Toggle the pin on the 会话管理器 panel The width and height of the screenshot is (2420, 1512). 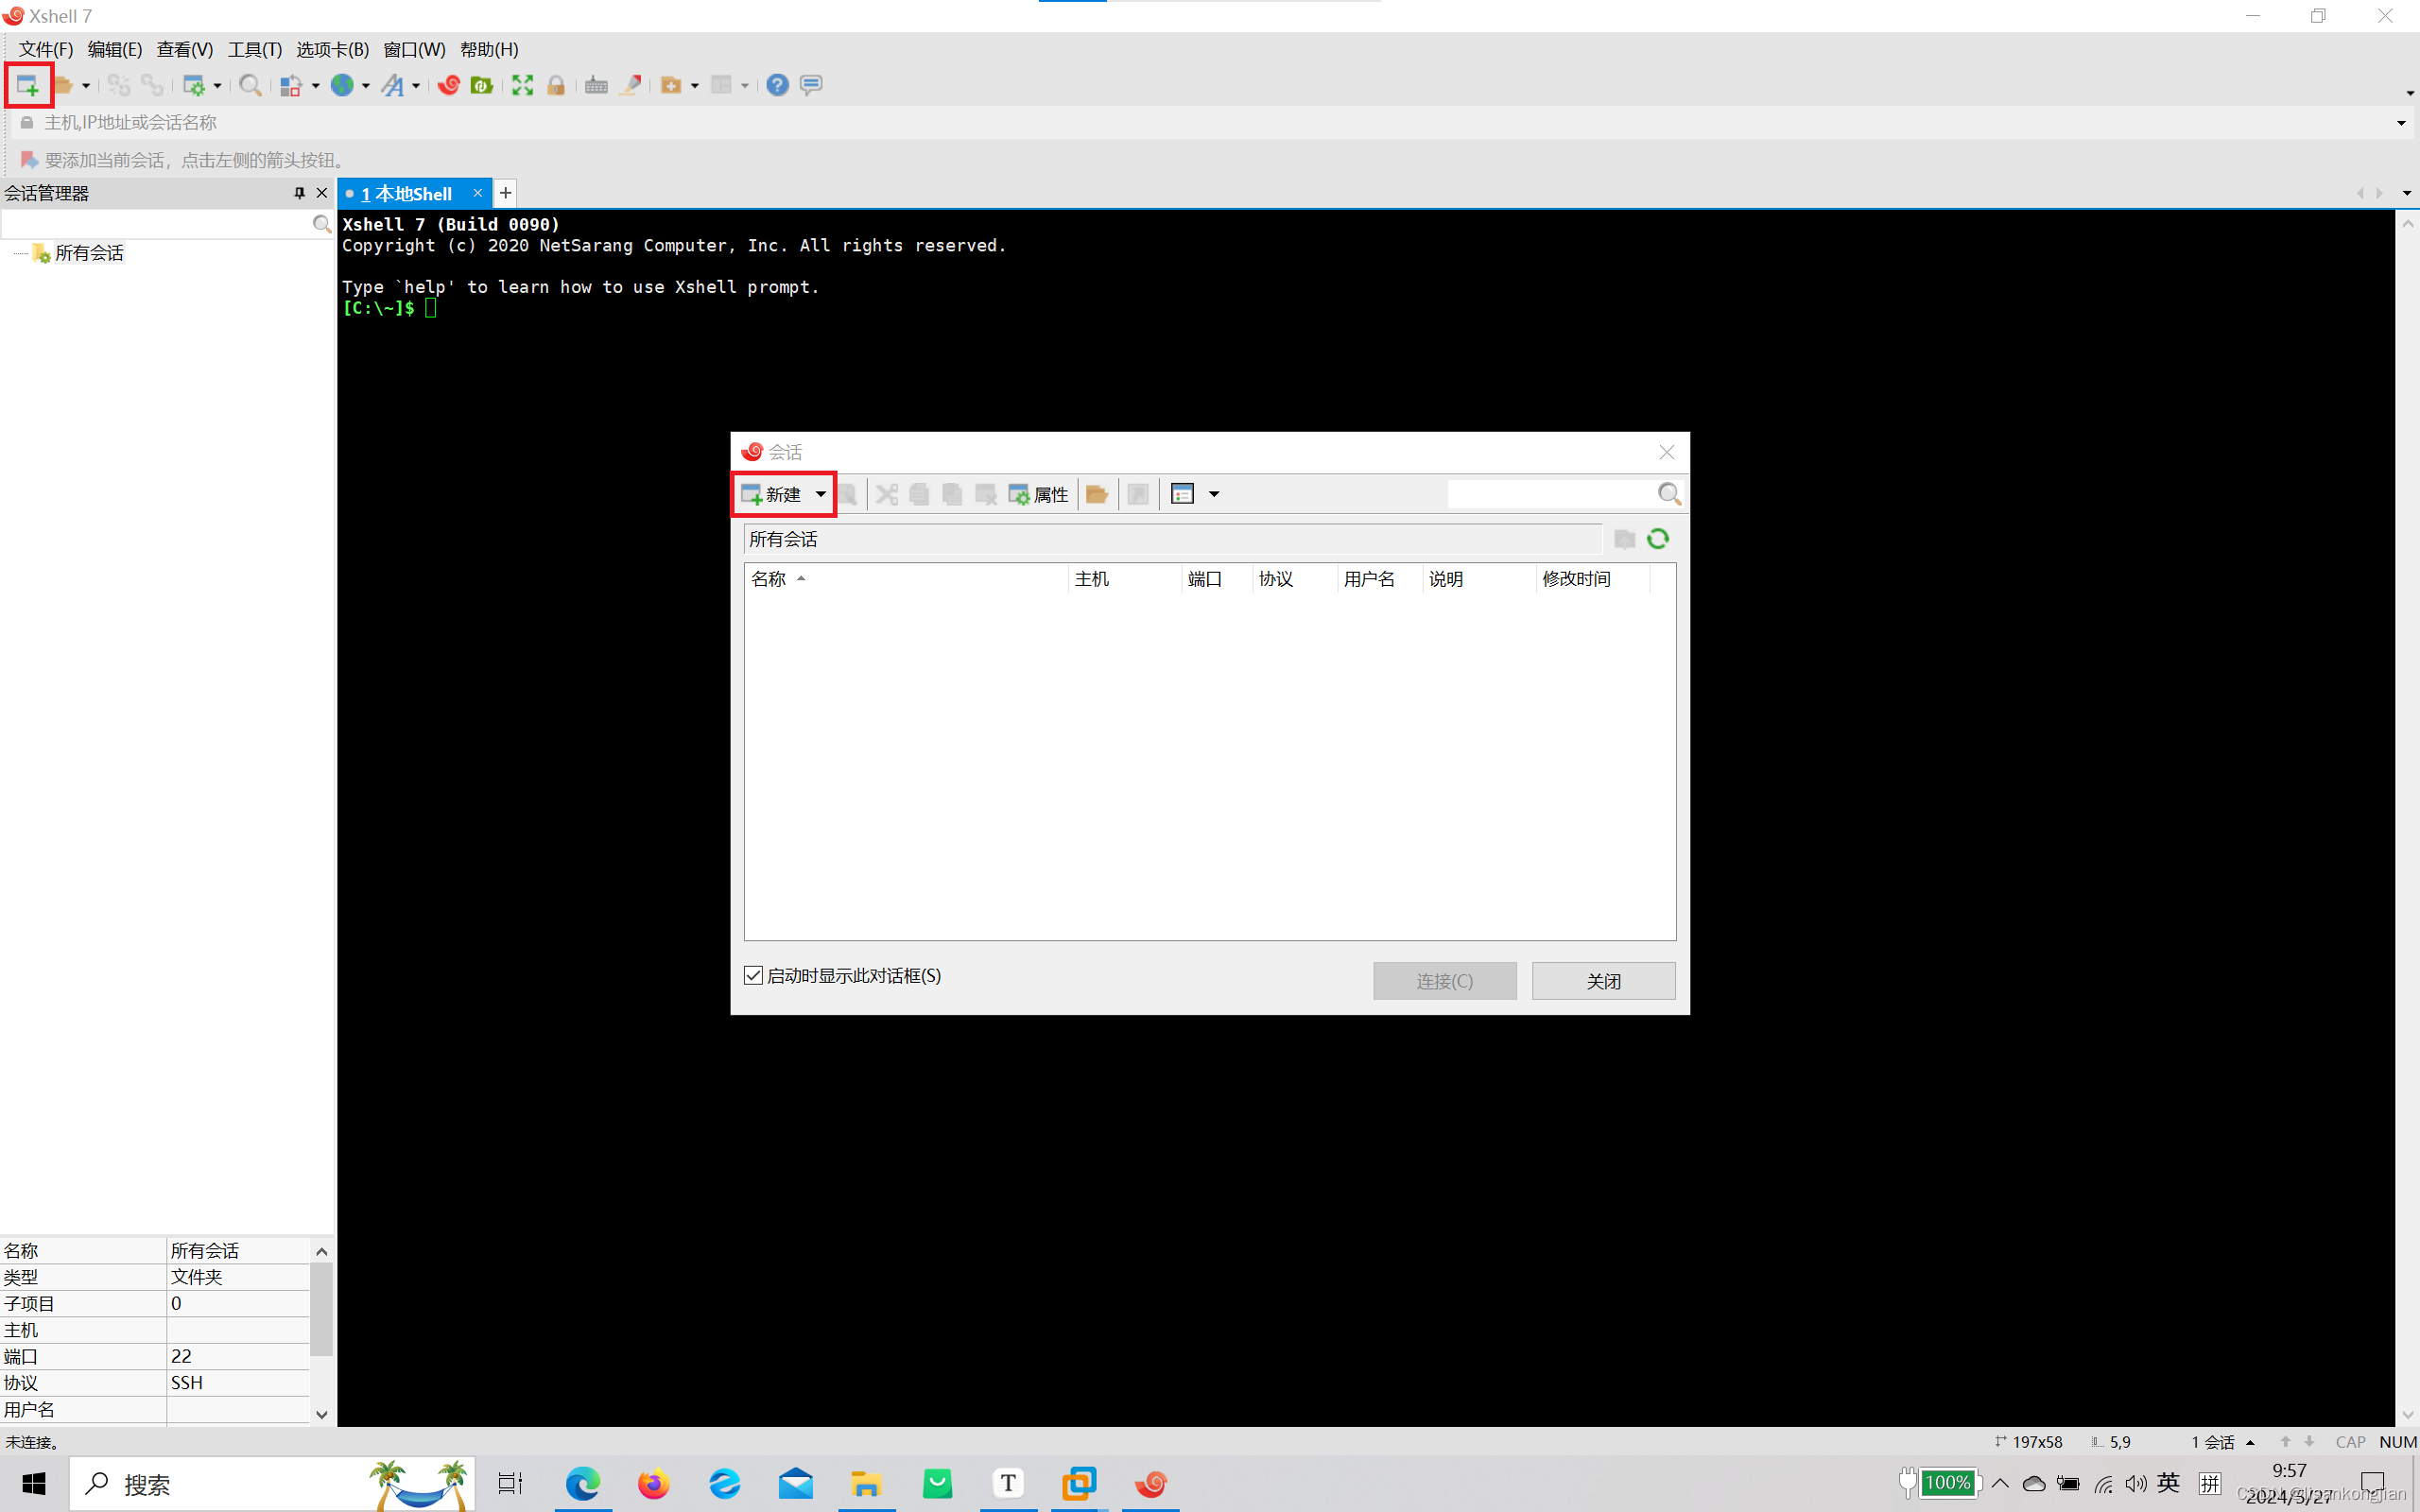(298, 193)
